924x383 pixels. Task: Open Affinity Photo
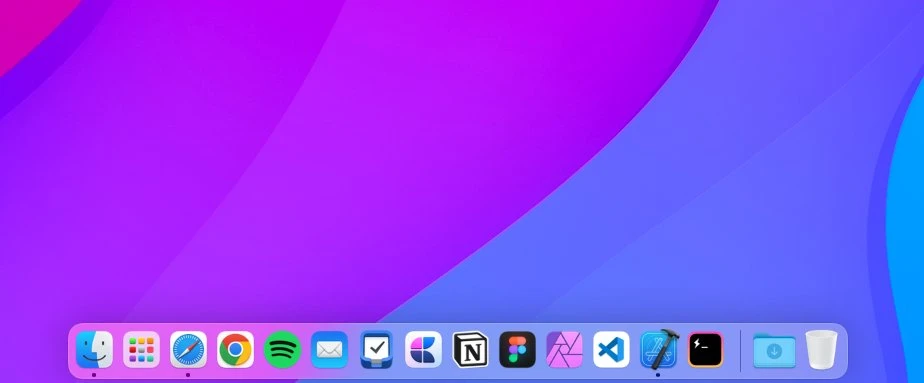tap(565, 349)
